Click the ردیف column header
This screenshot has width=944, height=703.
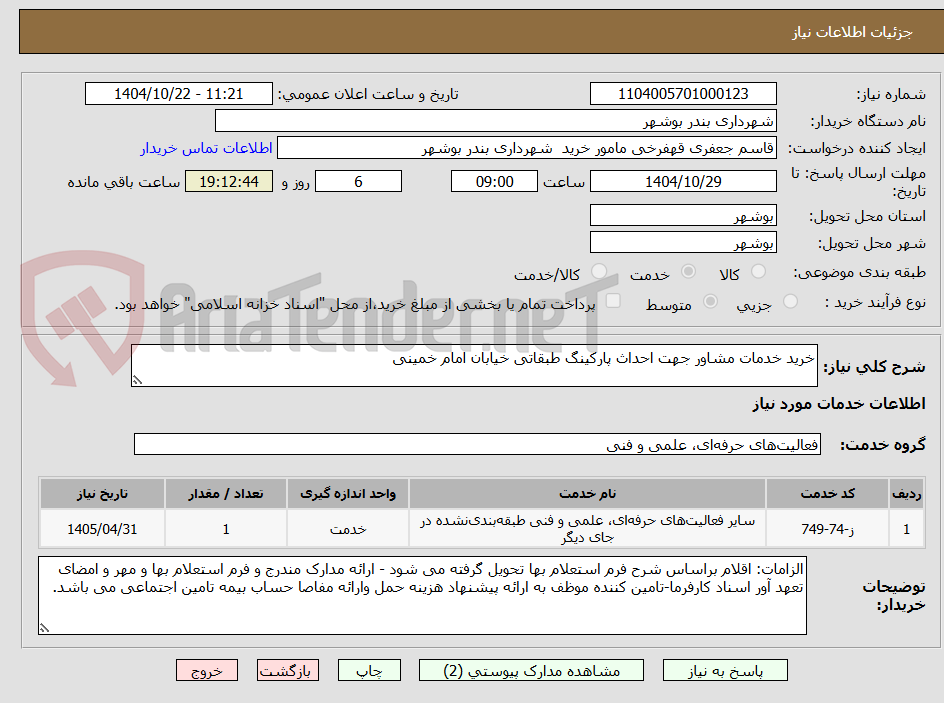(907, 494)
